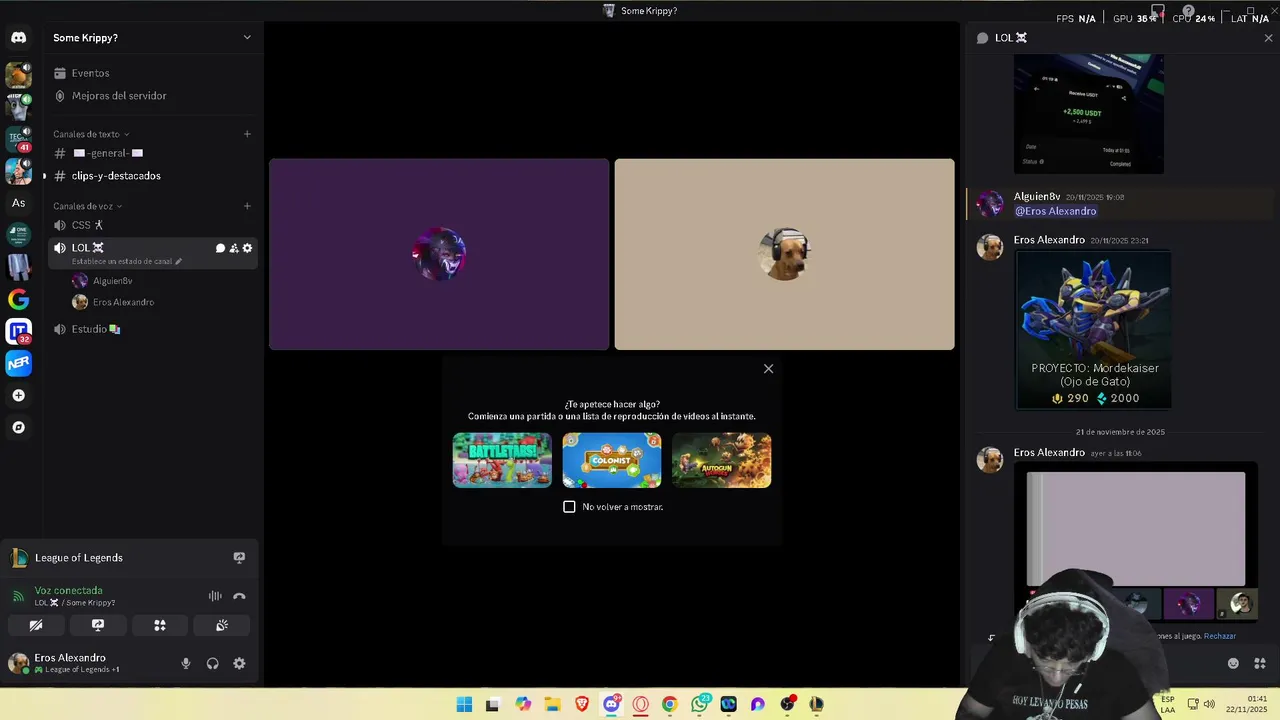Select Alguien8v purple video tile
Viewport: 1280px width, 720px height.
coord(439,254)
